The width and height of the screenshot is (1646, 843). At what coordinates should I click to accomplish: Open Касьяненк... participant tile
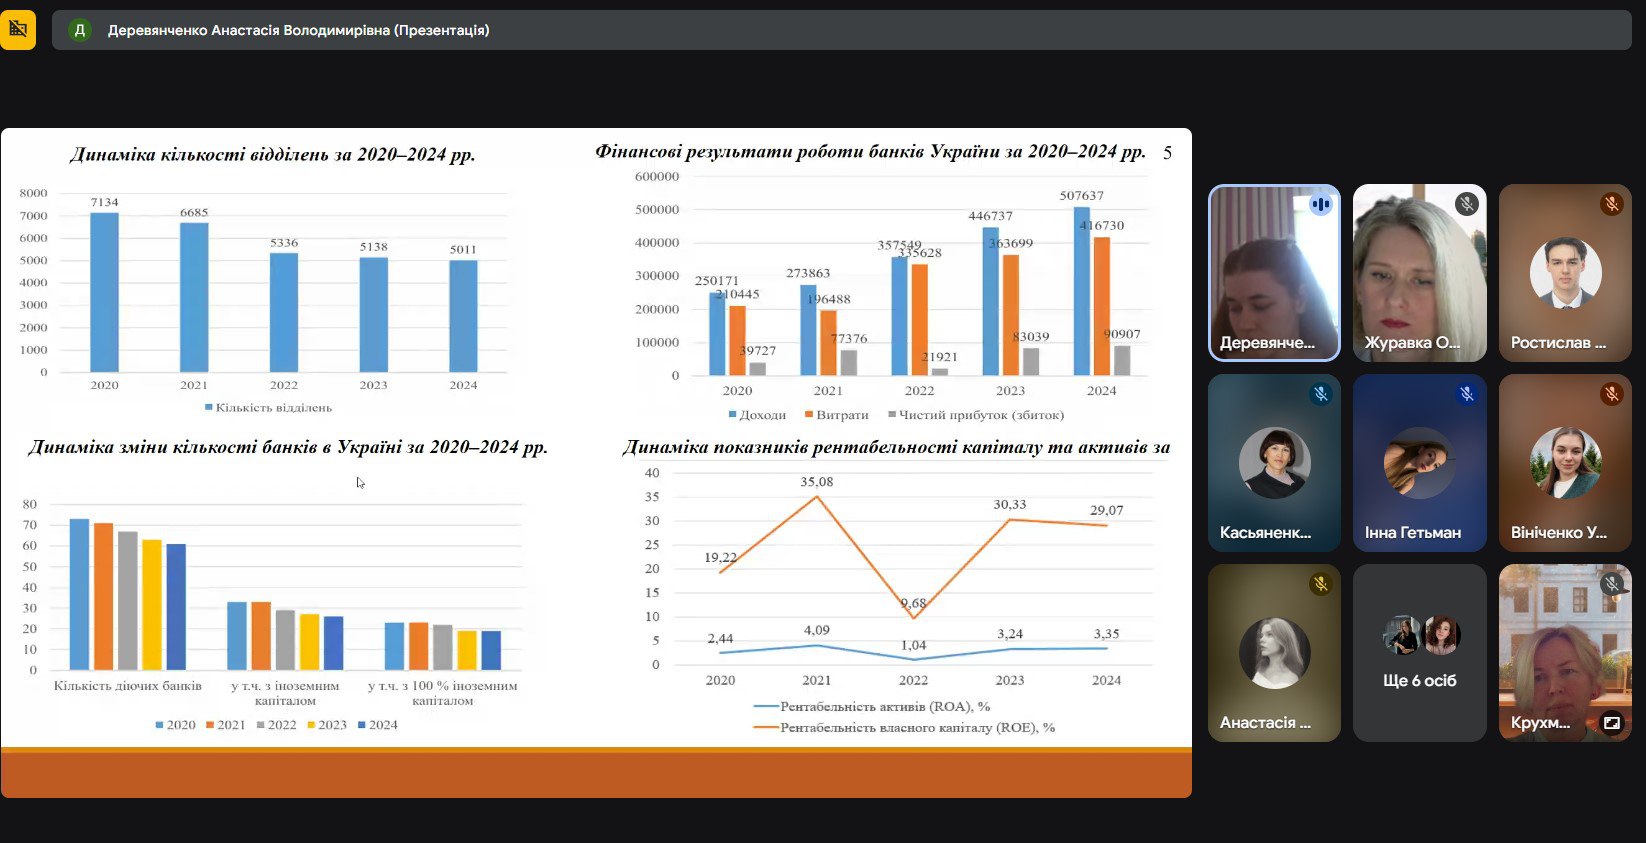[1274, 463]
